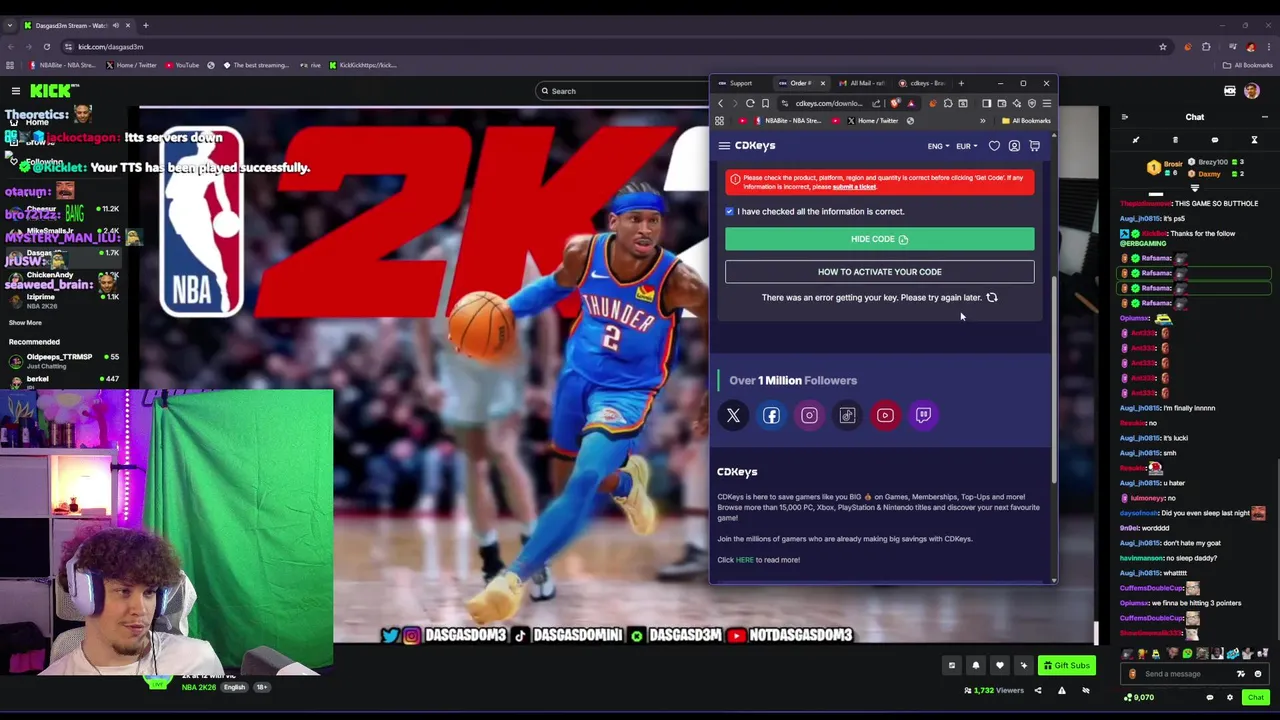Screen dimensions: 1280x720
Task: Follow the stream using the heart button
Action: [999, 665]
